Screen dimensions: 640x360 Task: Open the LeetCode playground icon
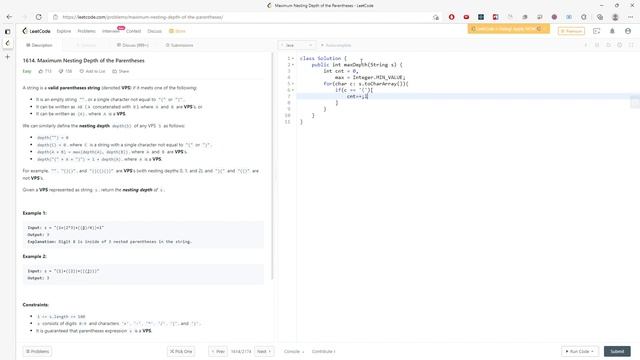[596, 31]
